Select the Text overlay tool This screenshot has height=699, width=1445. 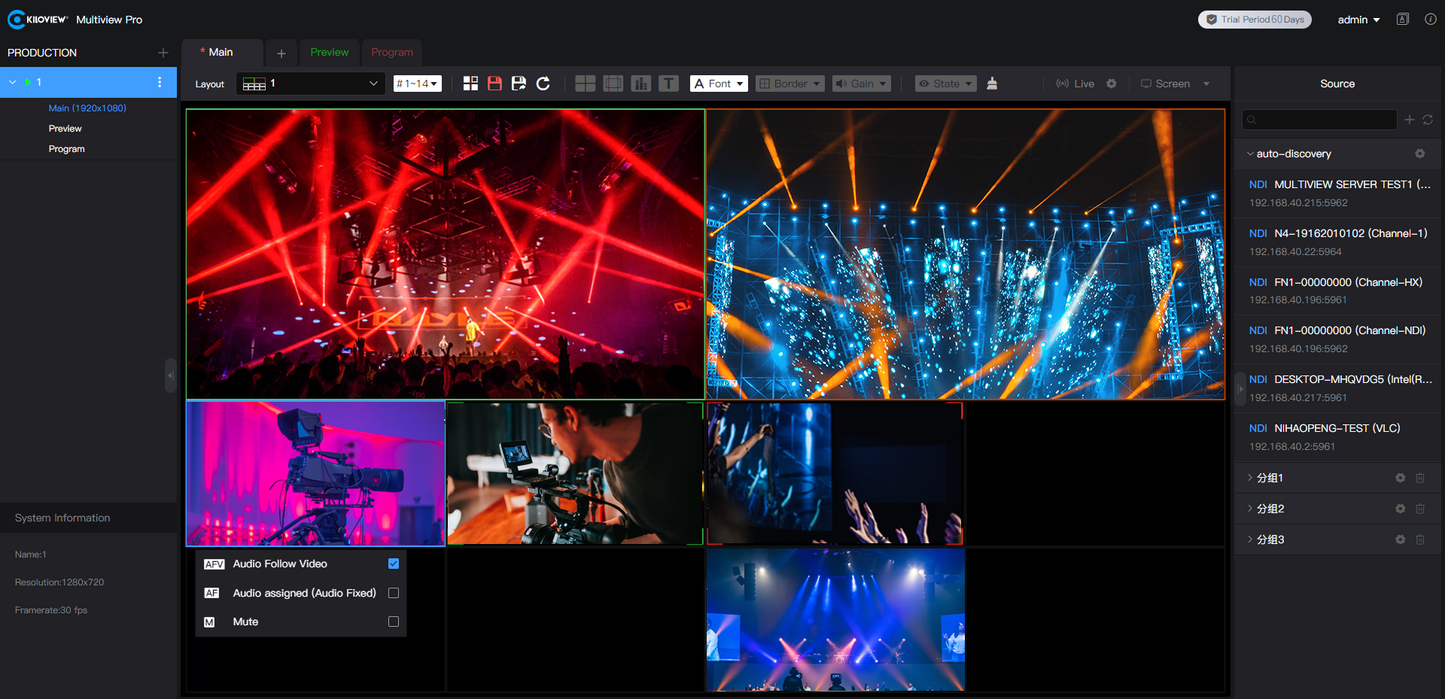click(x=669, y=83)
